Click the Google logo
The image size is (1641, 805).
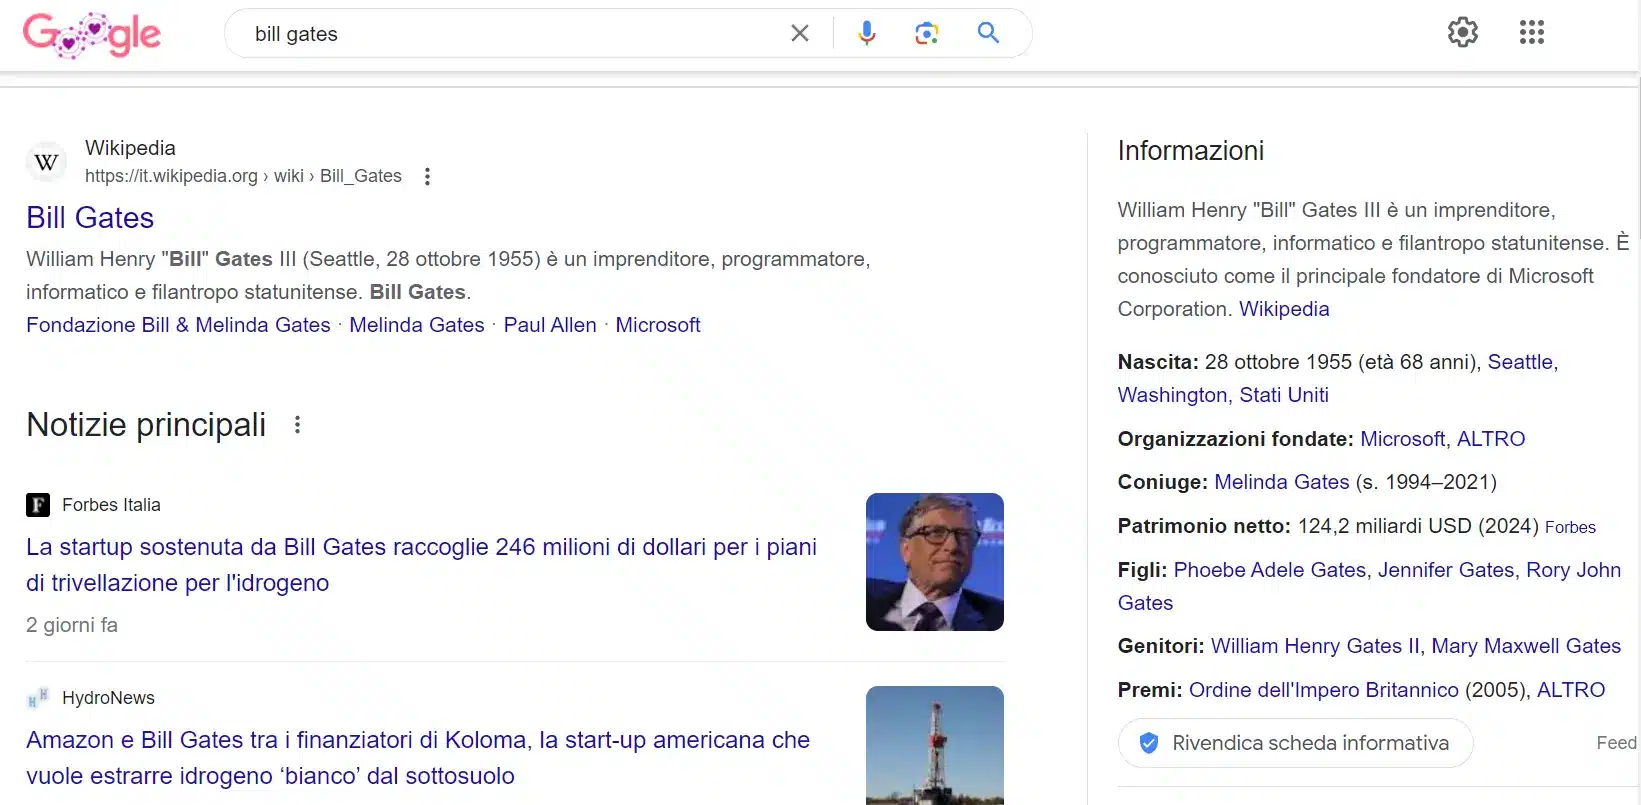pos(91,34)
